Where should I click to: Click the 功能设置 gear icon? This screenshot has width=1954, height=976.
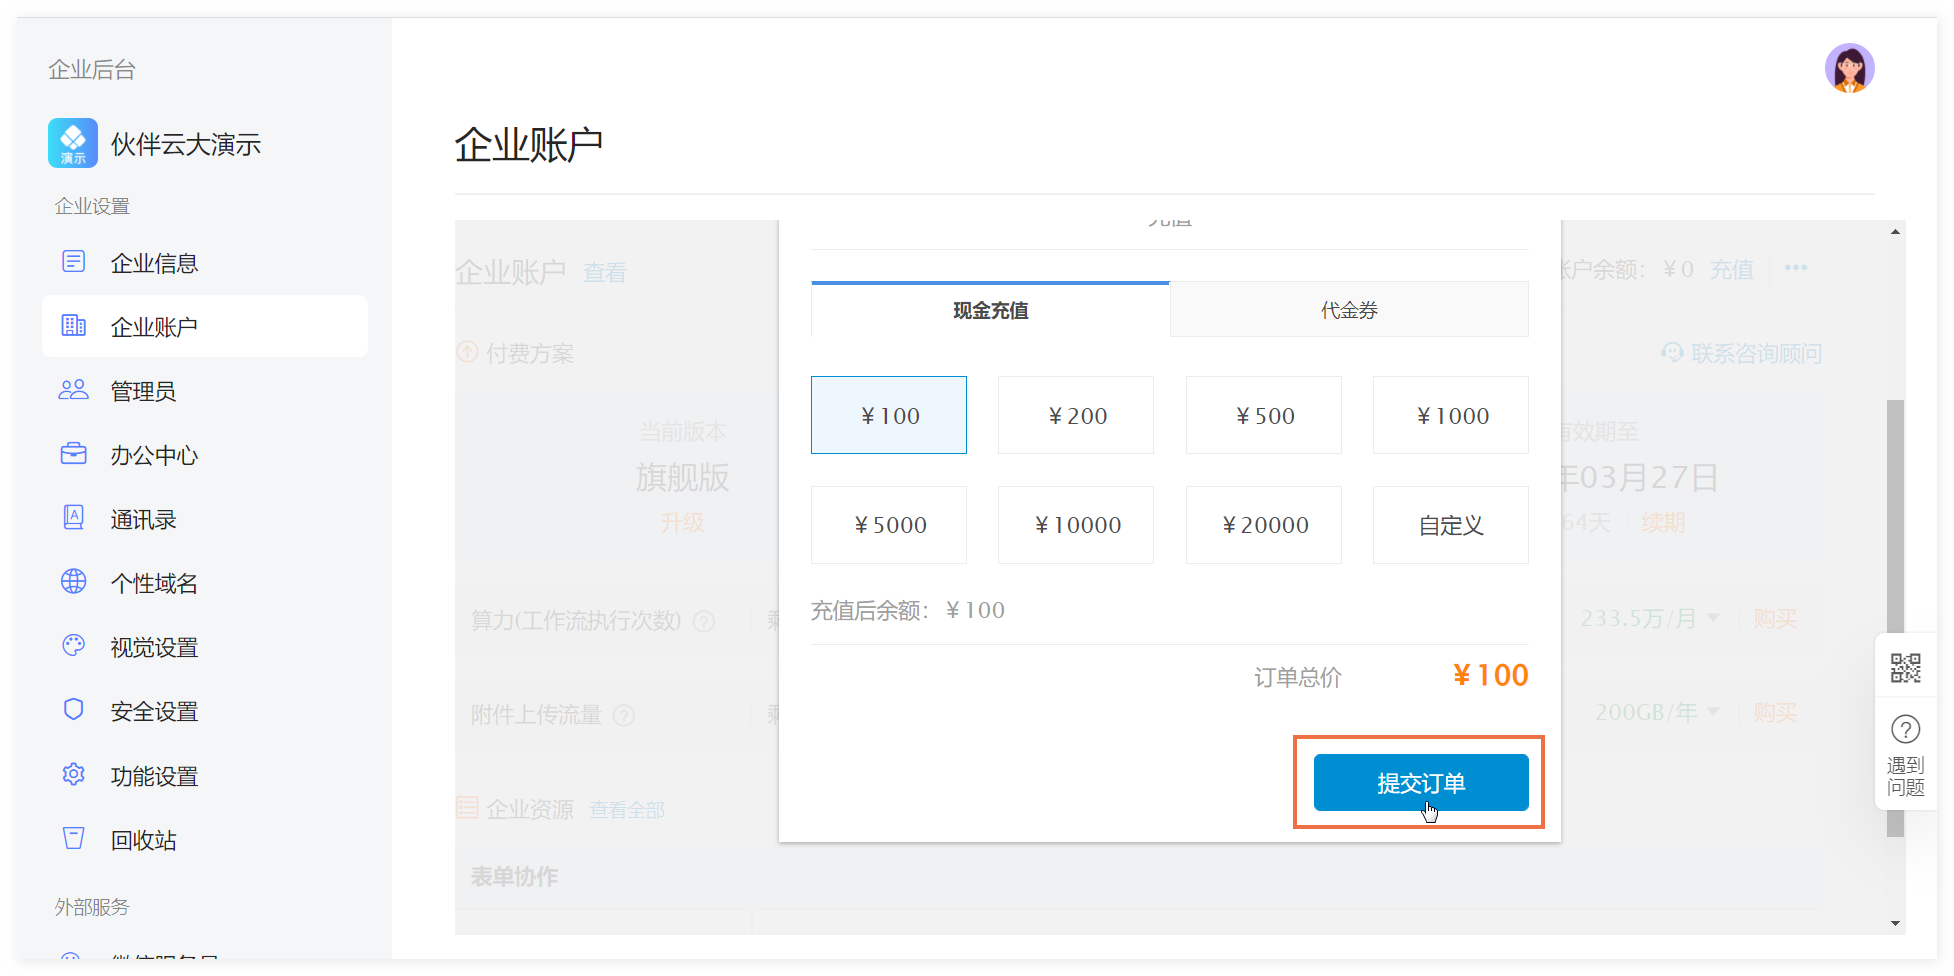(73, 775)
